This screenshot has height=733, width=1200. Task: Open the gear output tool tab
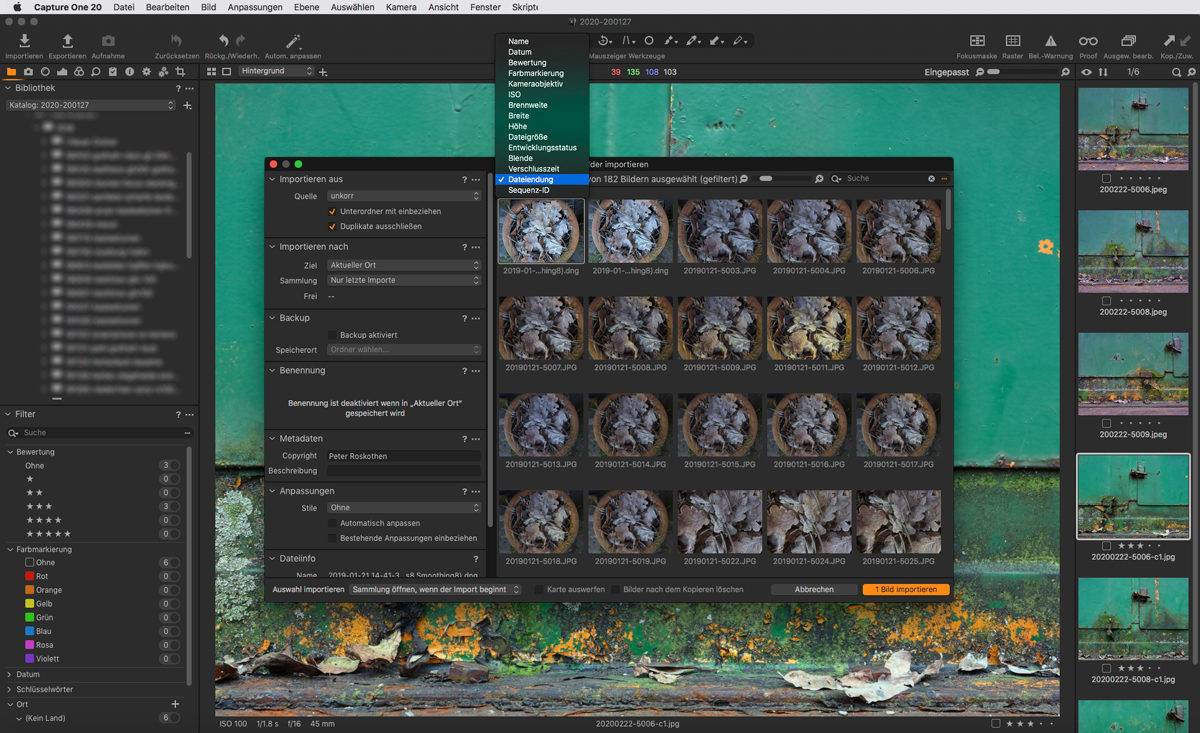click(147, 72)
